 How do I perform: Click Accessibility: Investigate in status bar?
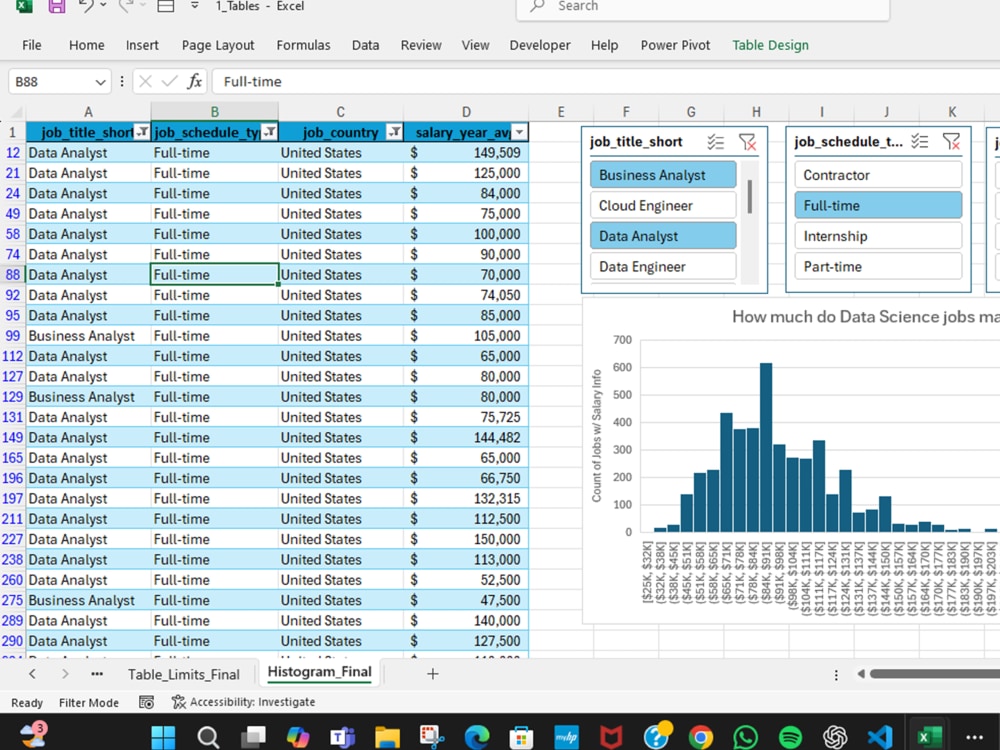click(x=244, y=702)
